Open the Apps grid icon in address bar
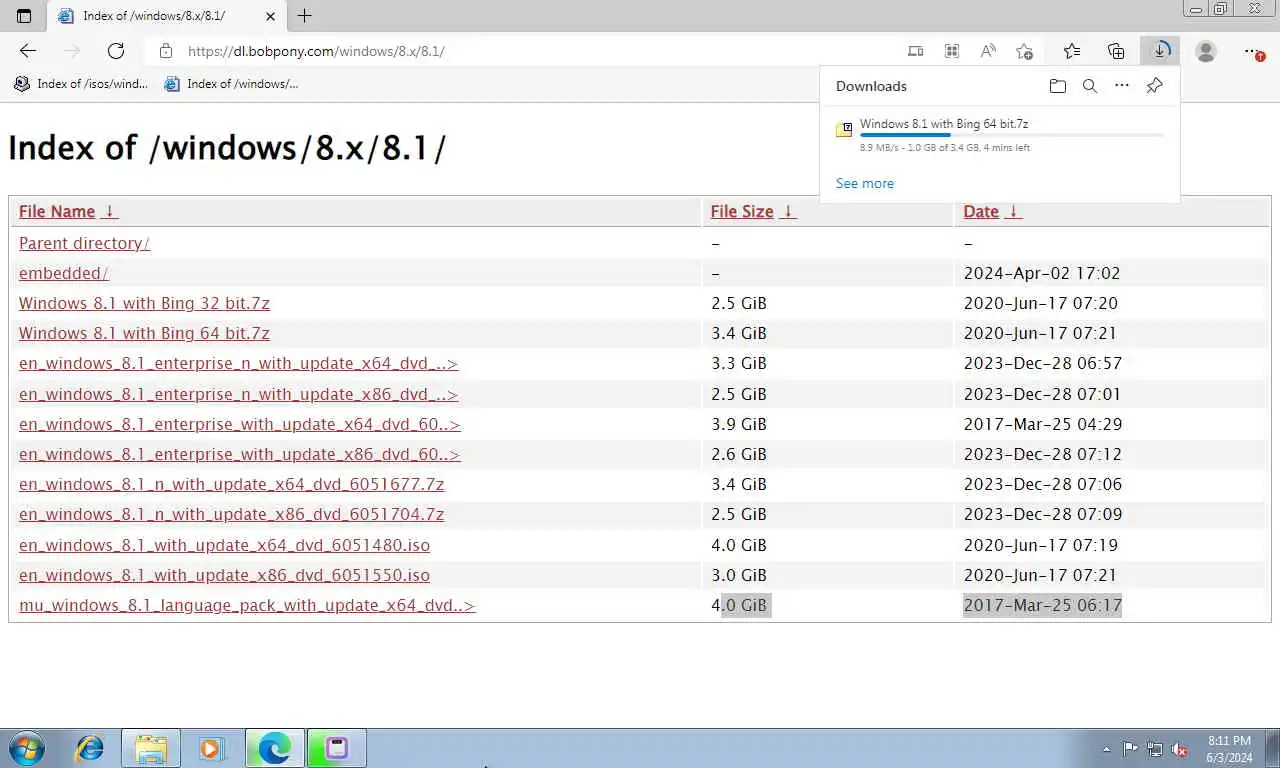The image size is (1280, 768). [x=952, y=51]
